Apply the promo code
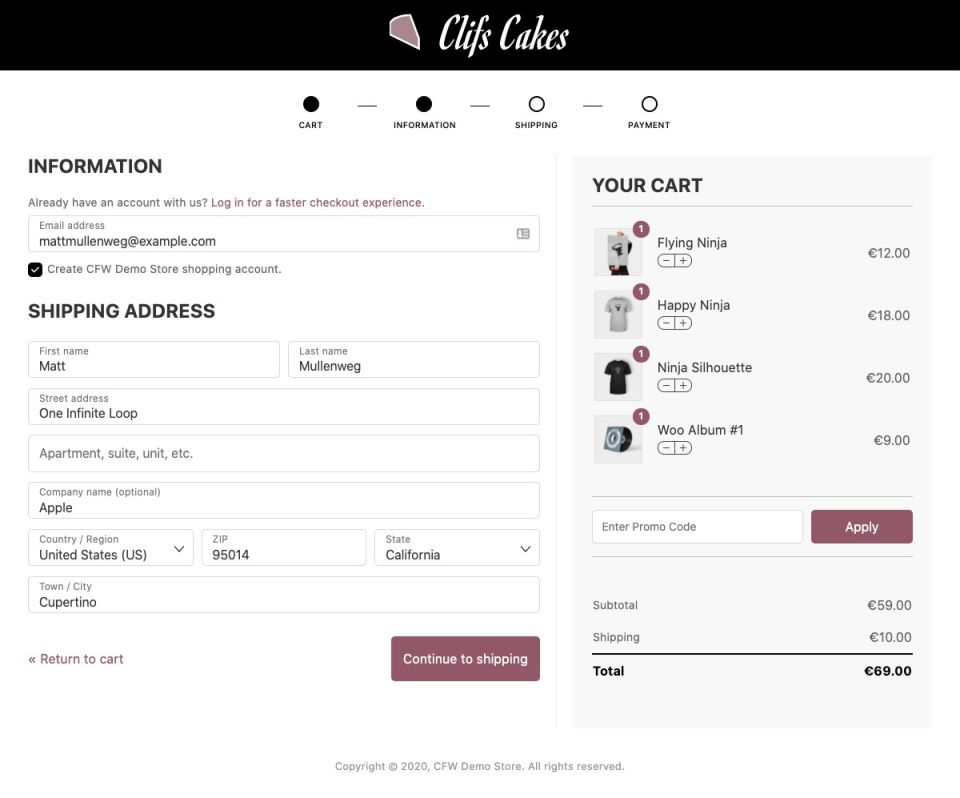 coord(861,527)
